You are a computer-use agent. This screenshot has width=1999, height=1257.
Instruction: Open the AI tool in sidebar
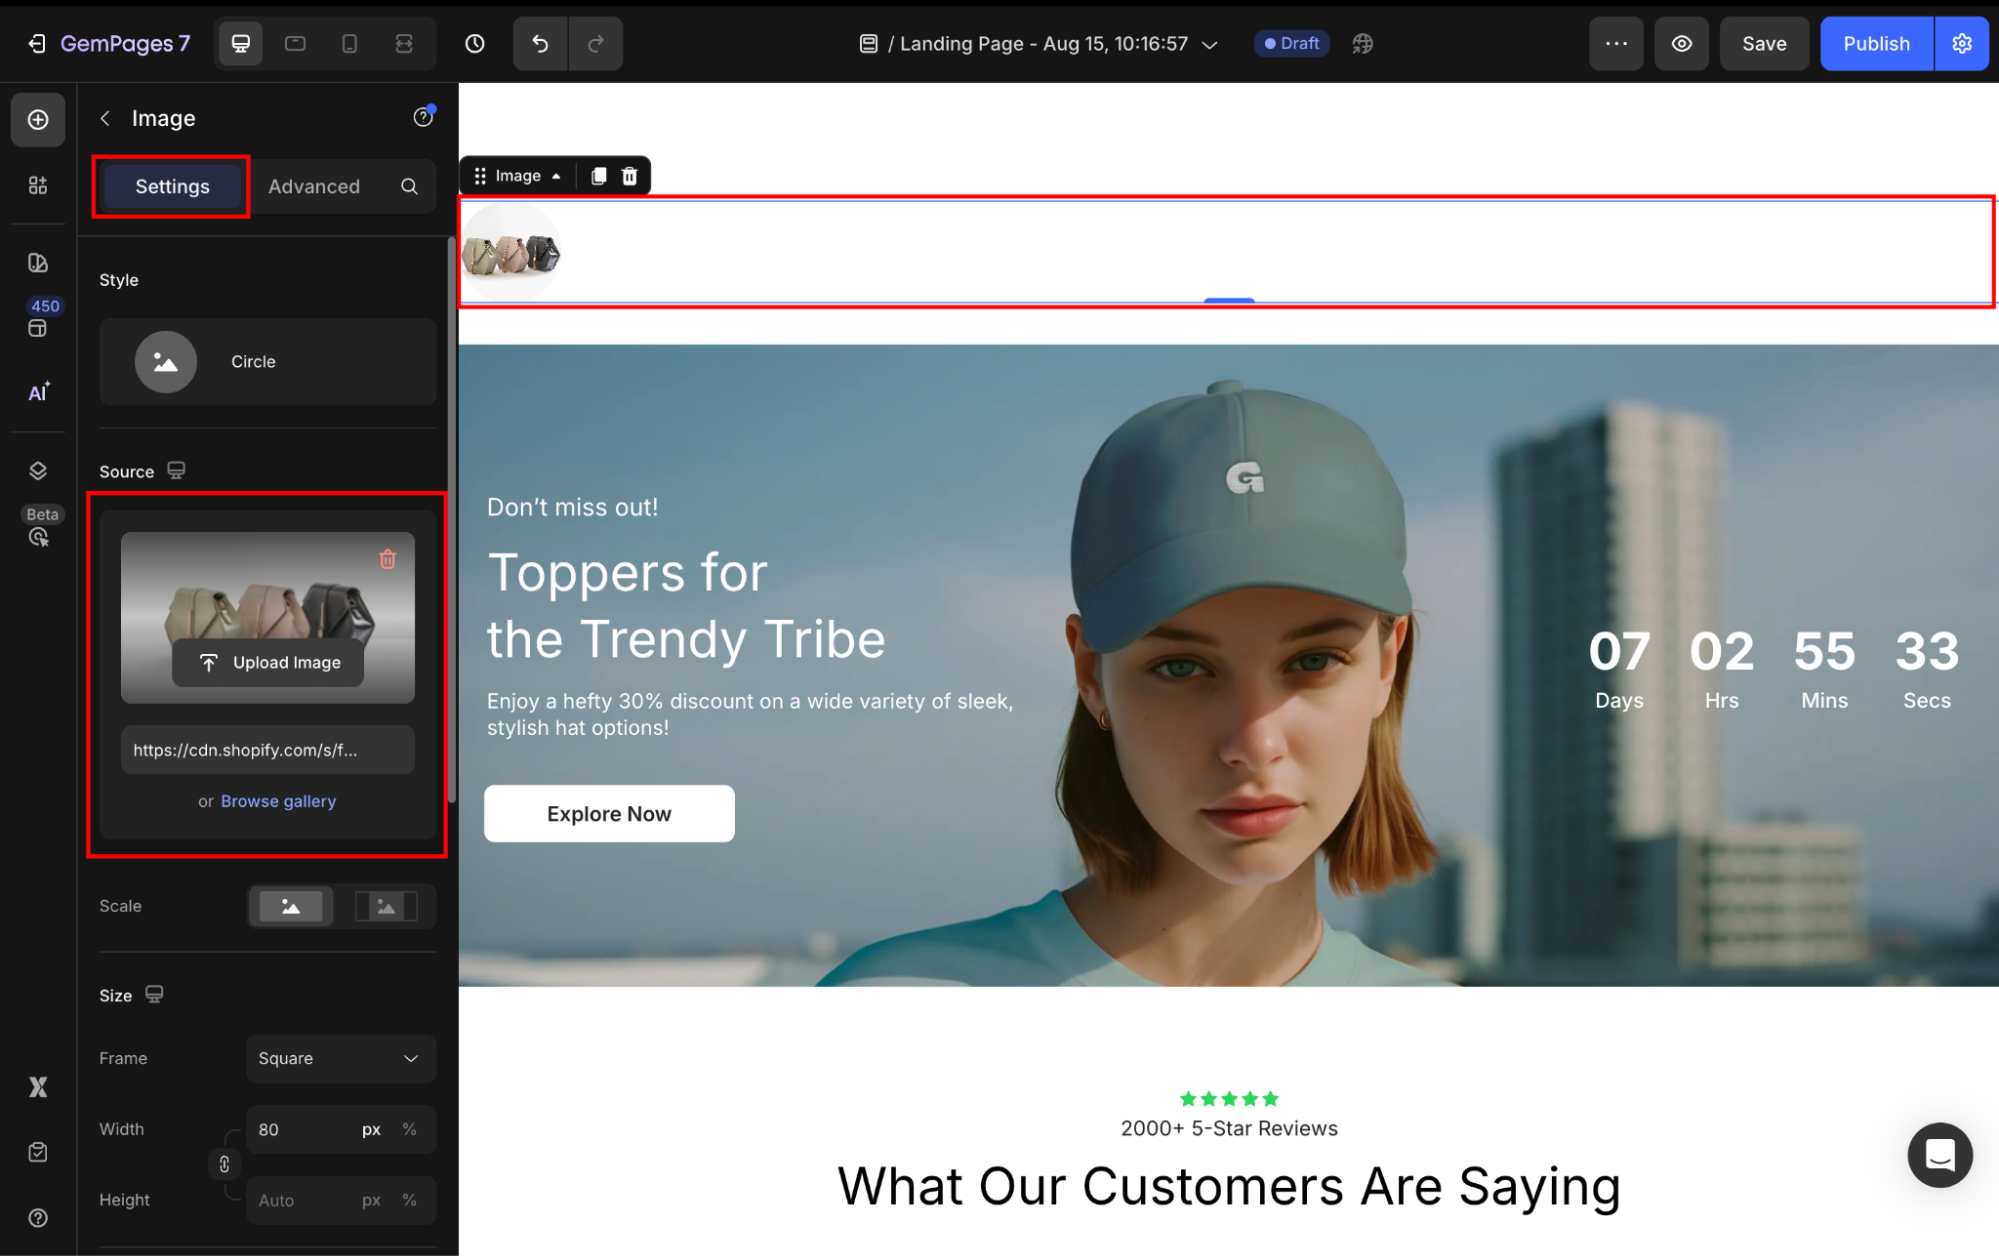point(38,392)
